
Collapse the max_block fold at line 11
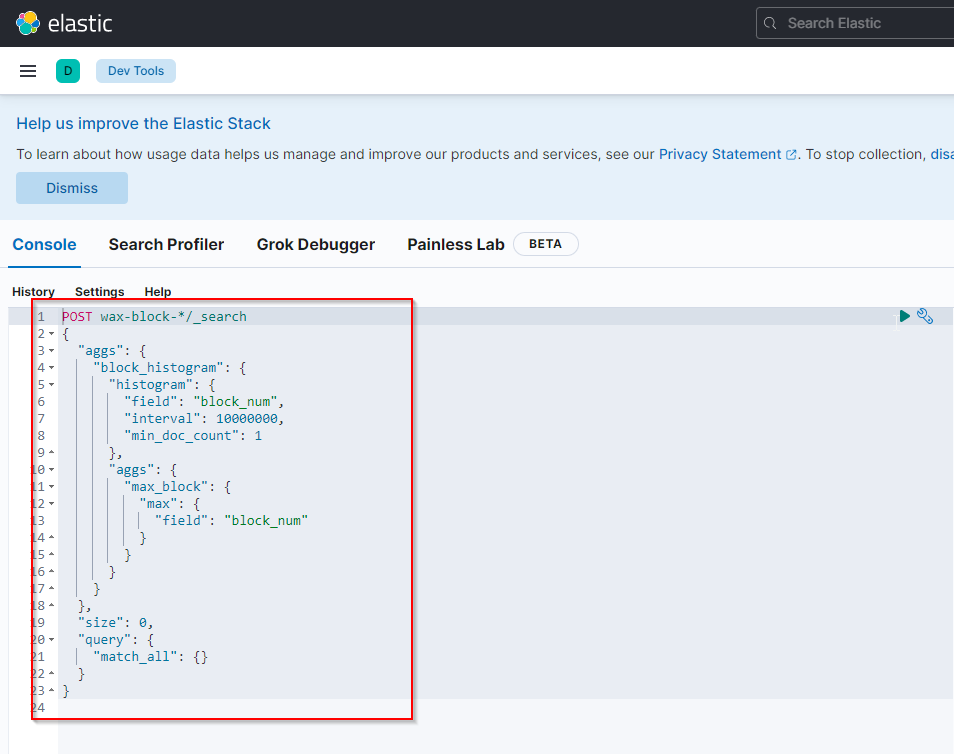pyautogui.click(x=52, y=487)
